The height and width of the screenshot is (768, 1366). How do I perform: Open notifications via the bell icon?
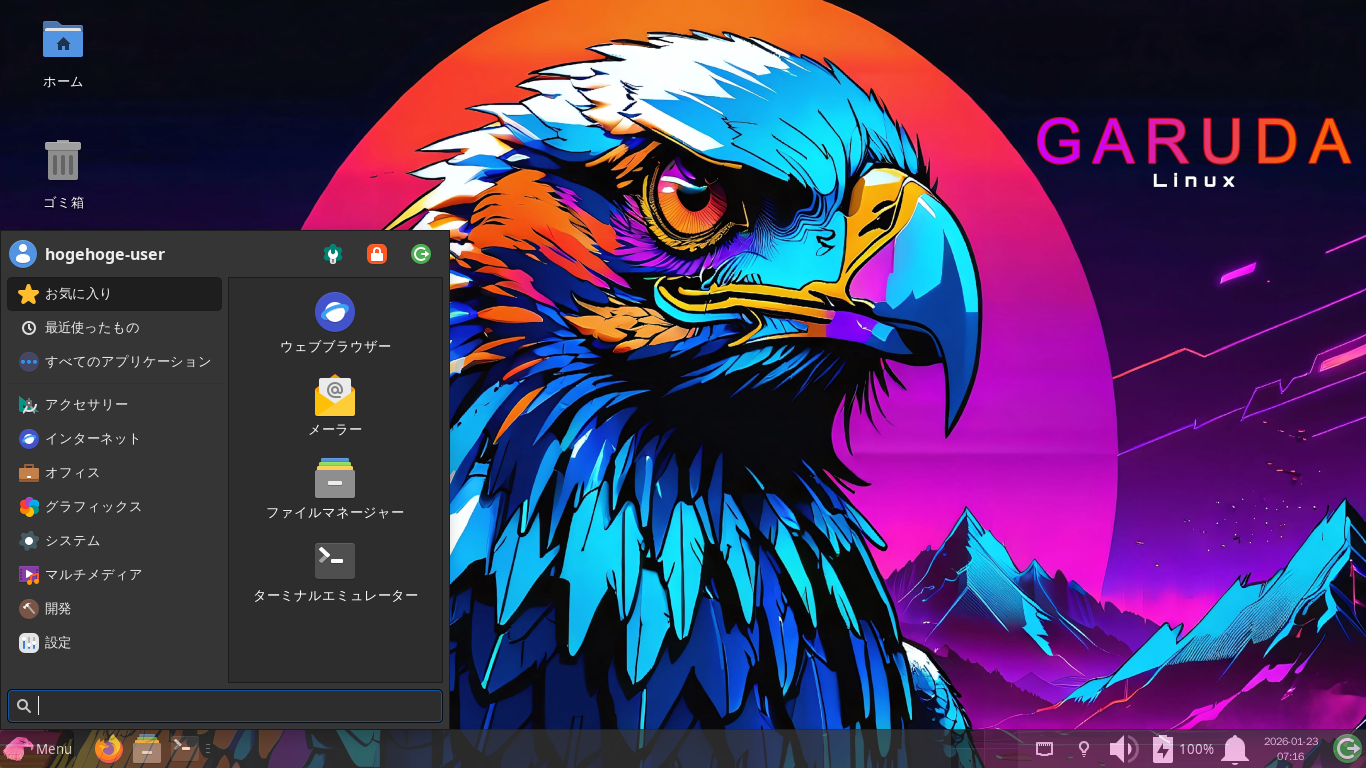pyautogui.click(x=1235, y=748)
